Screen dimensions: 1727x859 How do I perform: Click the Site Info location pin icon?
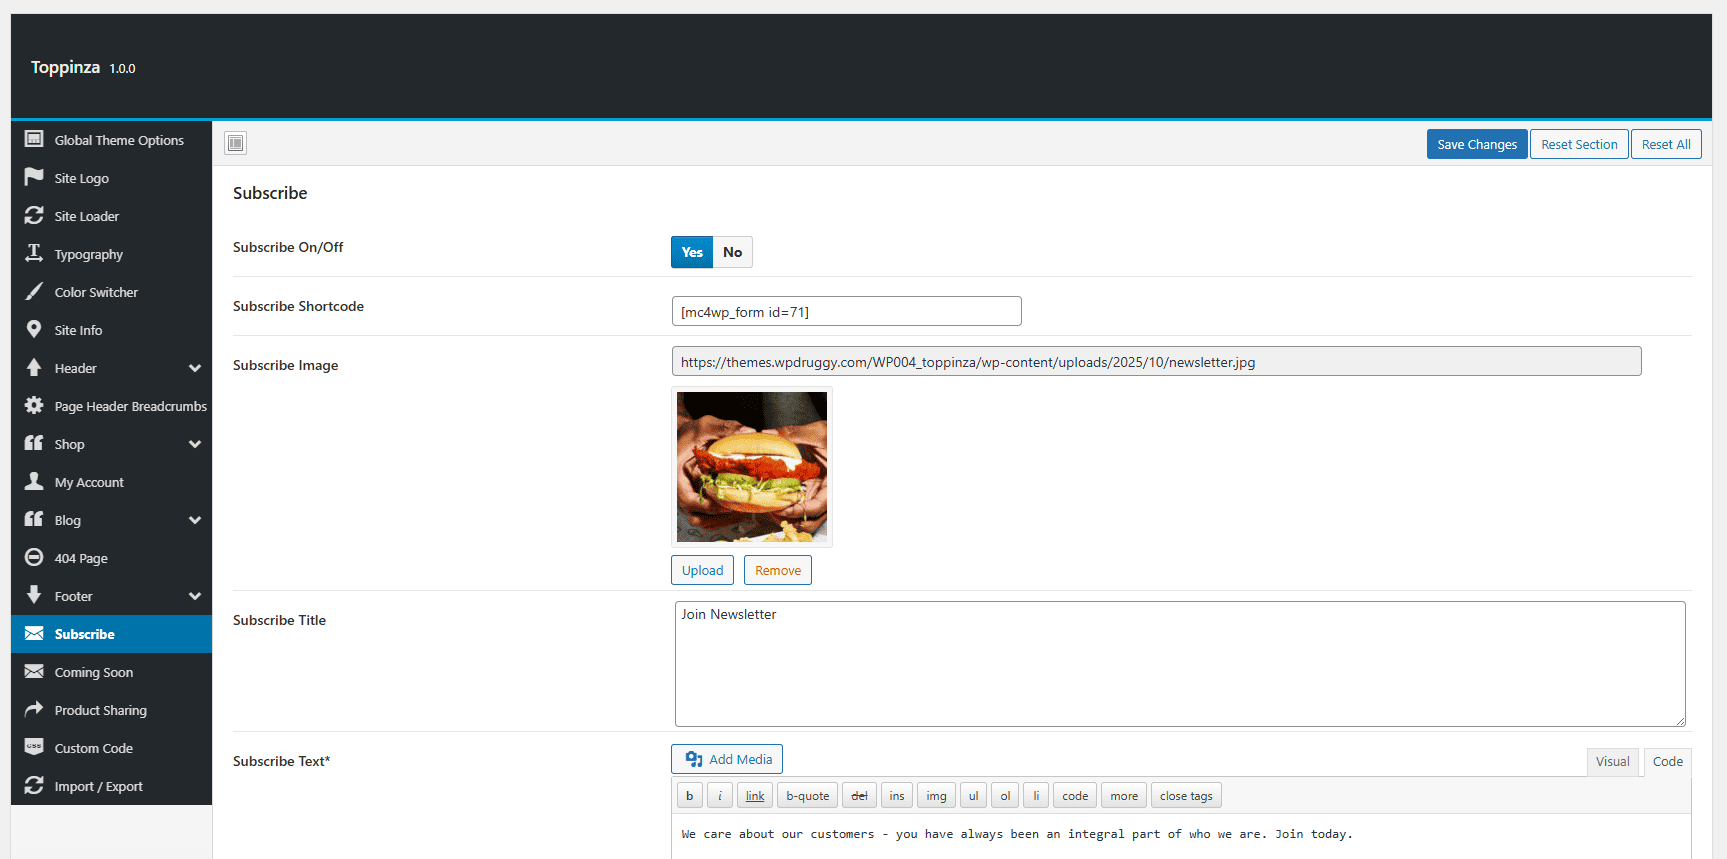(34, 329)
